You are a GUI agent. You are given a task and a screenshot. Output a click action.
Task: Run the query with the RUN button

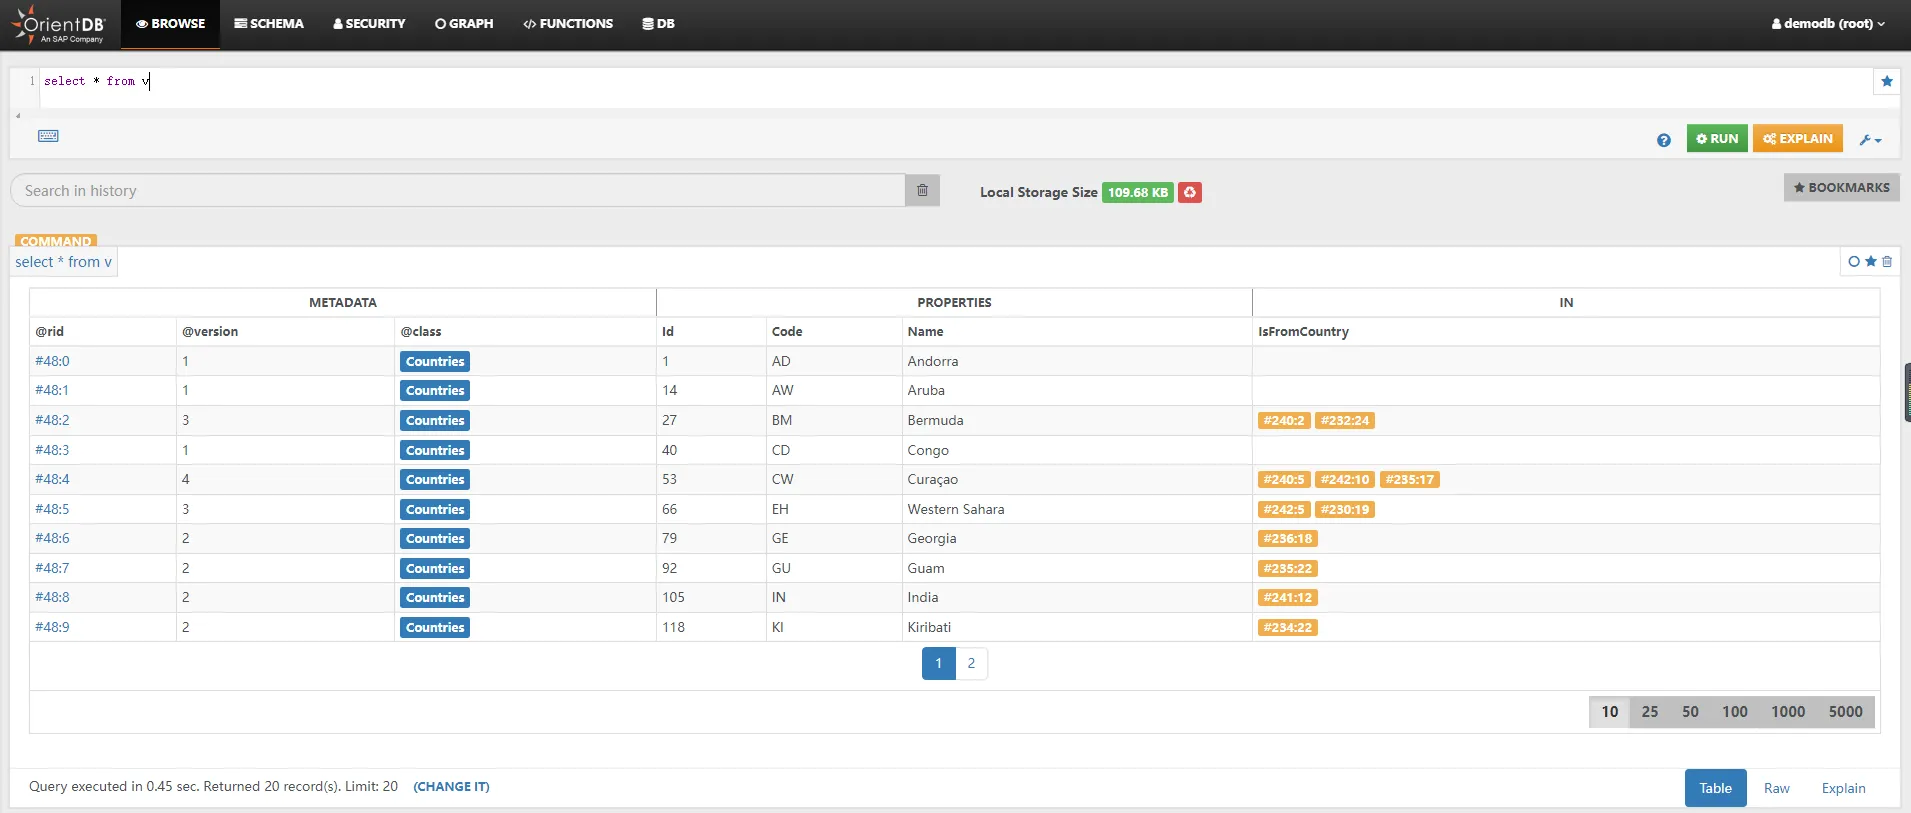coord(1716,139)
